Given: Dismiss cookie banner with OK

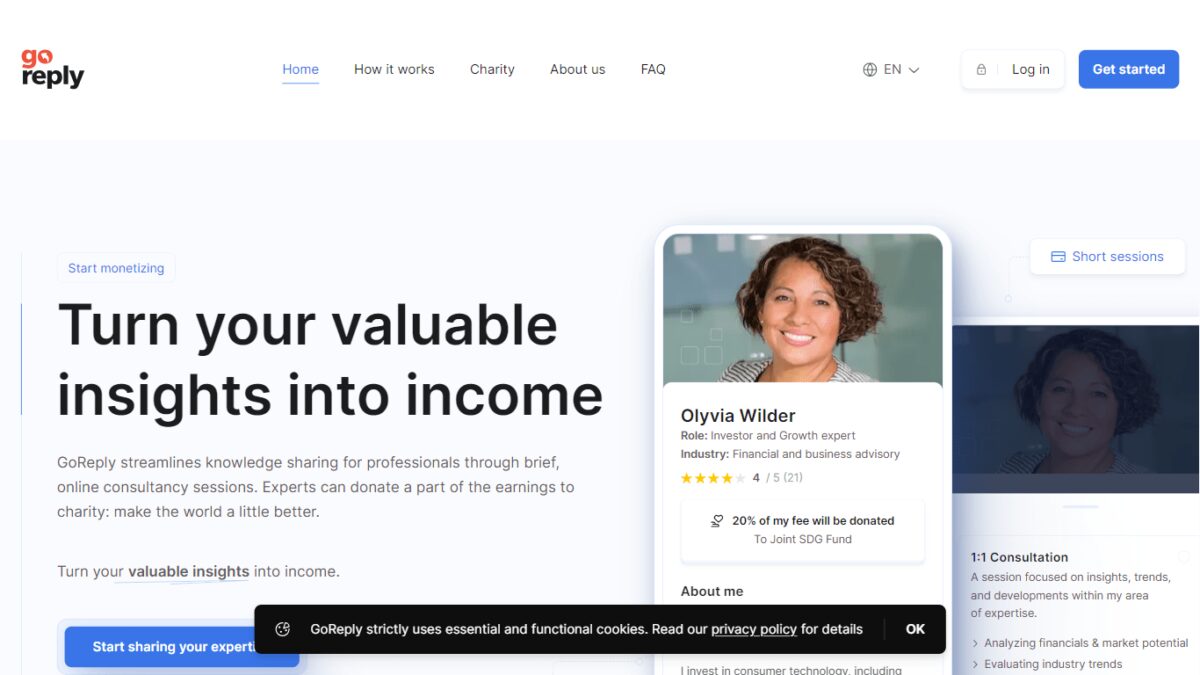Looking at the screenshot, I should point(915,629).
